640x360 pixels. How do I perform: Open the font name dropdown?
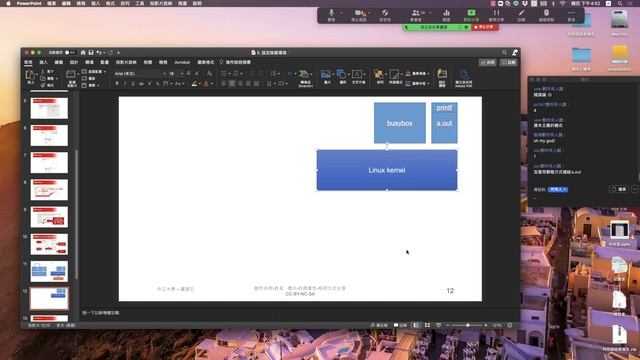point(164,73)
